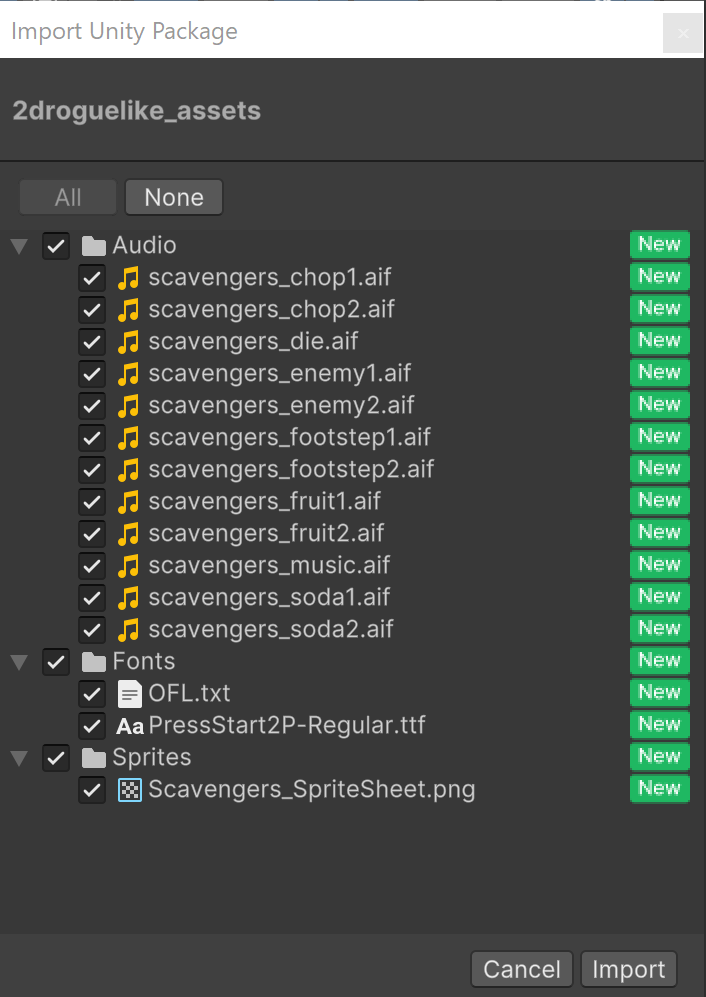Click the Sprites folder icon
The height and width of the screenshot is (997, 706).
point(94,758)
